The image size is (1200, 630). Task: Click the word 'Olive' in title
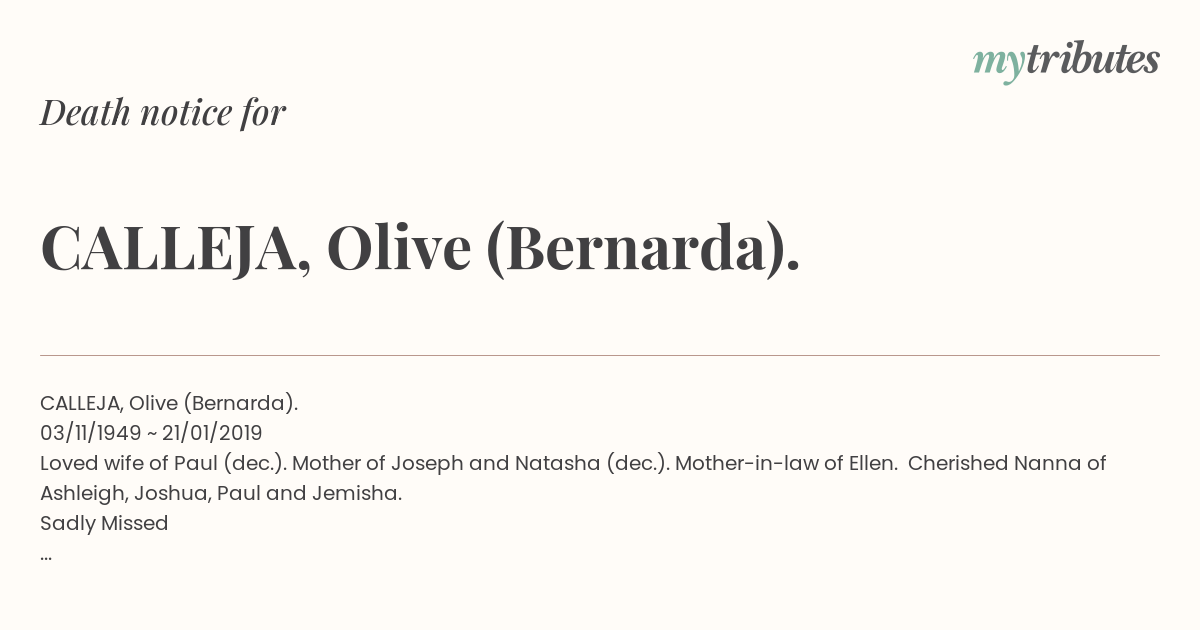399,248
